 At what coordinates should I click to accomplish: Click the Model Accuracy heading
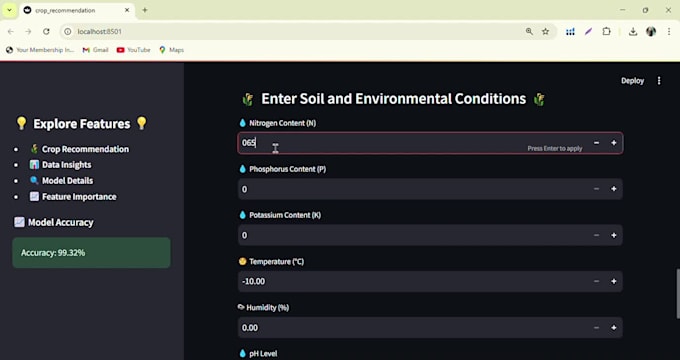(x=54, y=223)
